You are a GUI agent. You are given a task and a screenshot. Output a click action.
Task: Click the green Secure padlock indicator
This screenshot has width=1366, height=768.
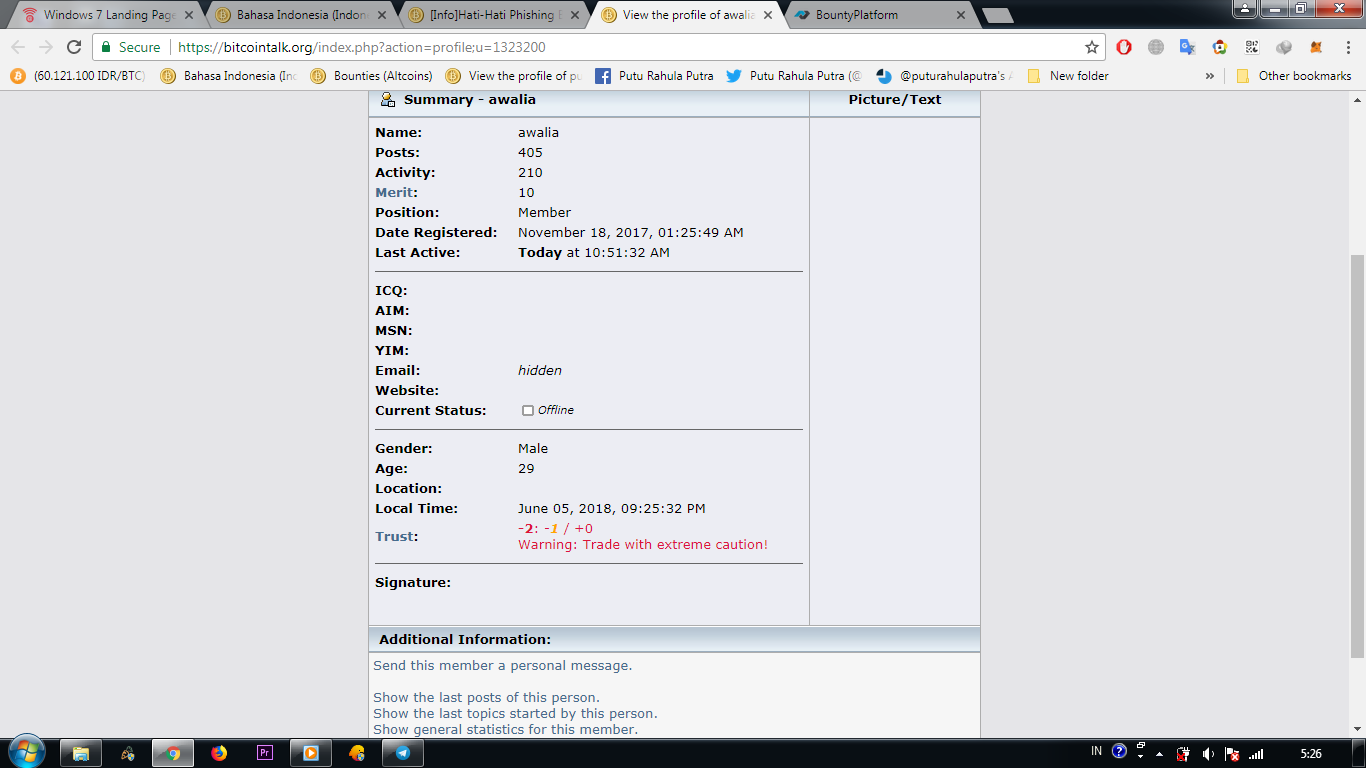pyautogui.click(x=131, y=47)
